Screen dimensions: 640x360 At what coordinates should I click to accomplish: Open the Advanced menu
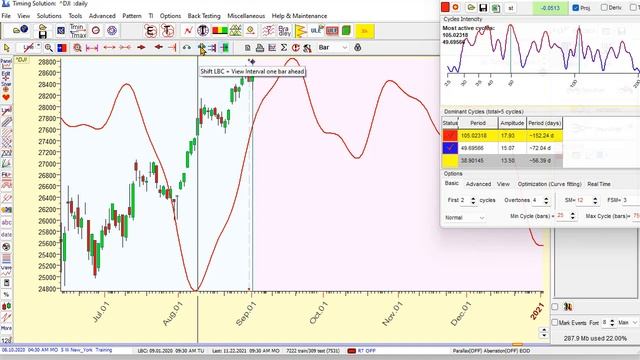coord(102,16)
